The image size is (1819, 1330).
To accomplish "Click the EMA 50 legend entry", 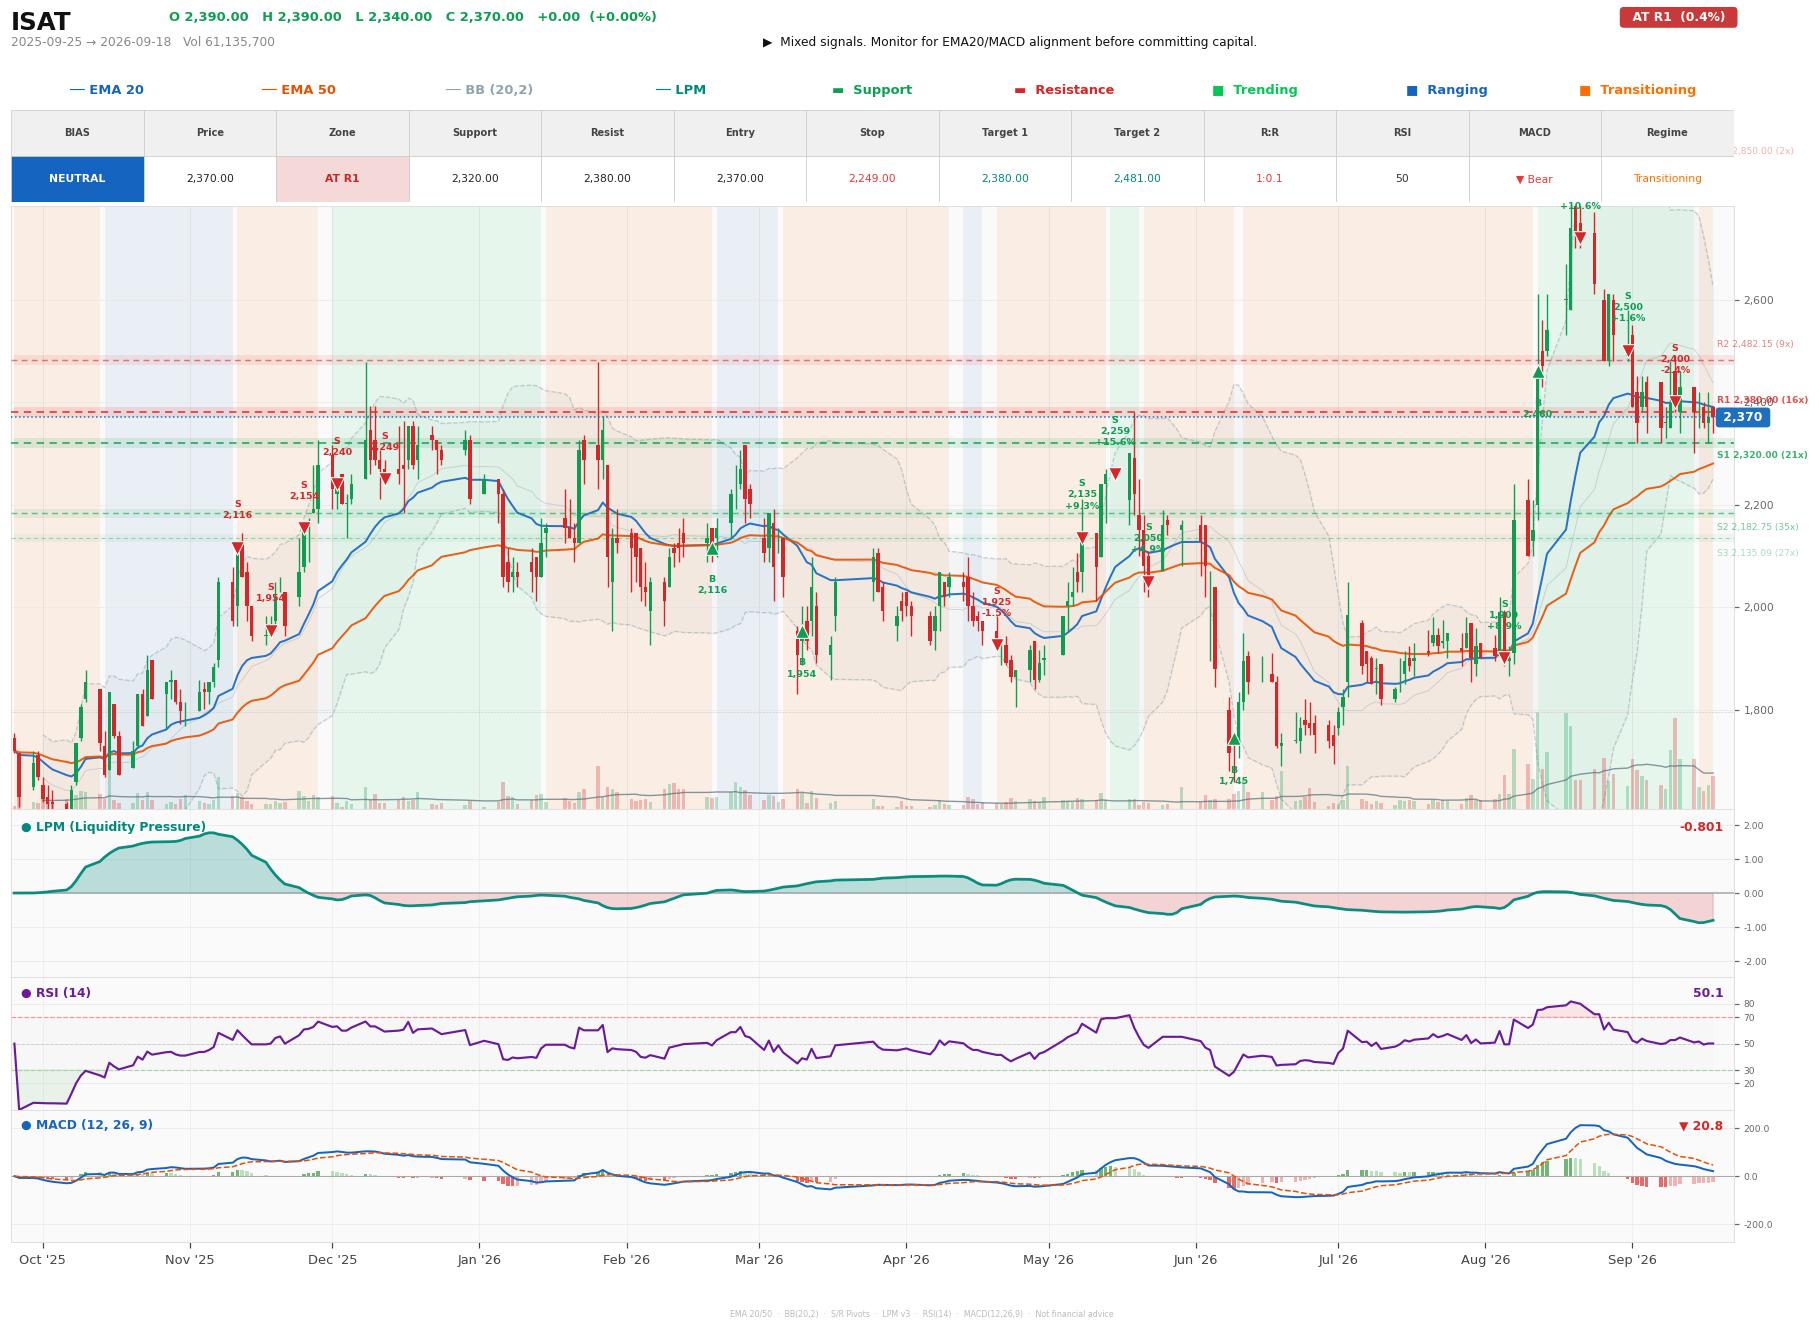I will 298,90.
